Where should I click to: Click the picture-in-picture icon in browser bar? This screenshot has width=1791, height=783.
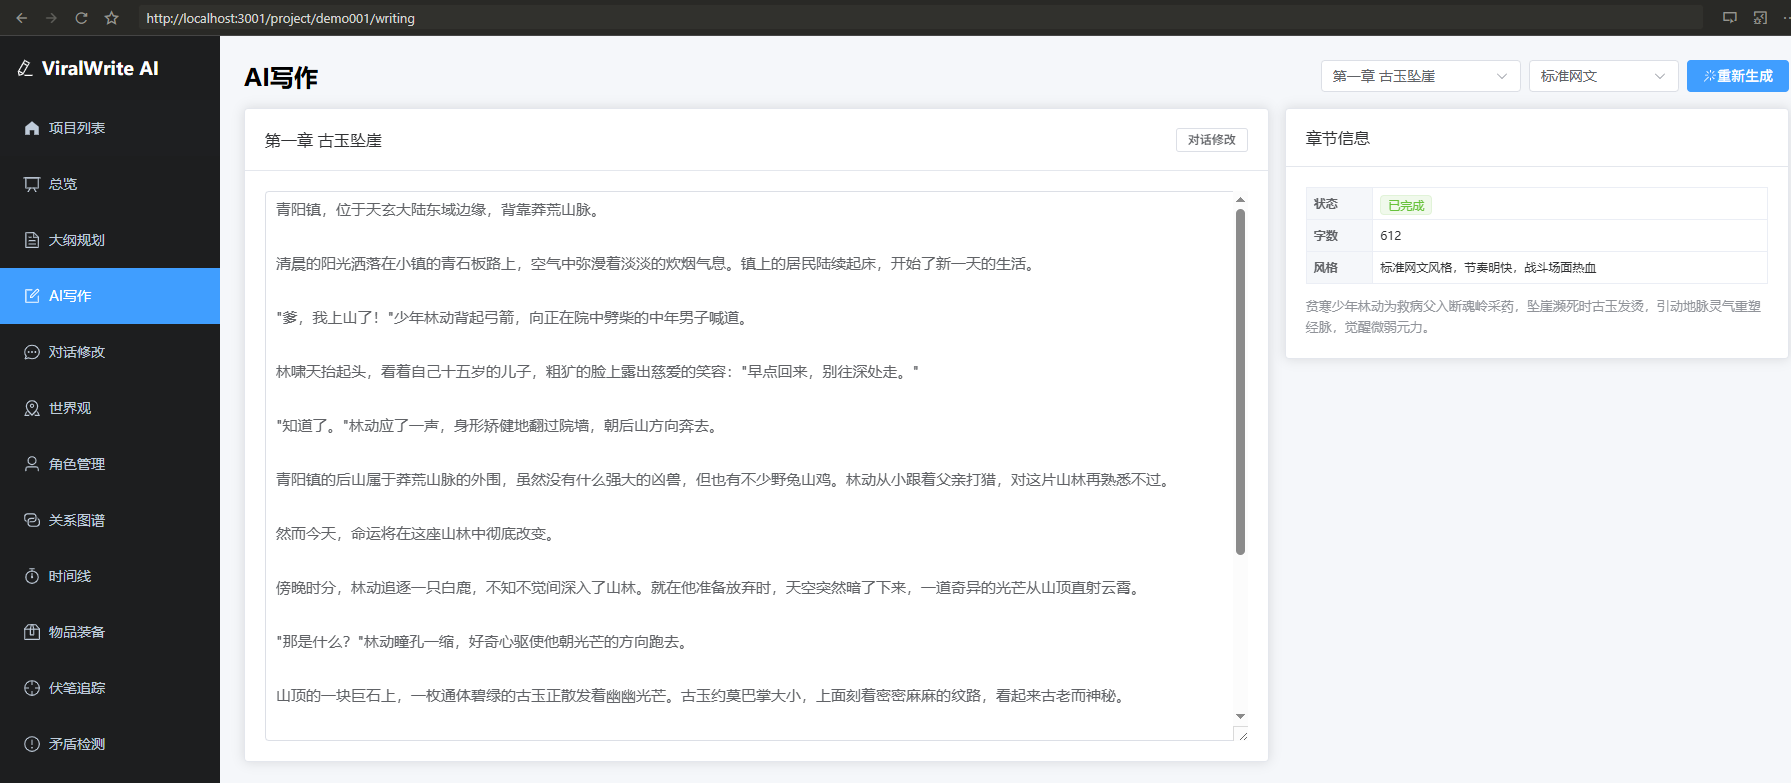(x=1761, y=18)
